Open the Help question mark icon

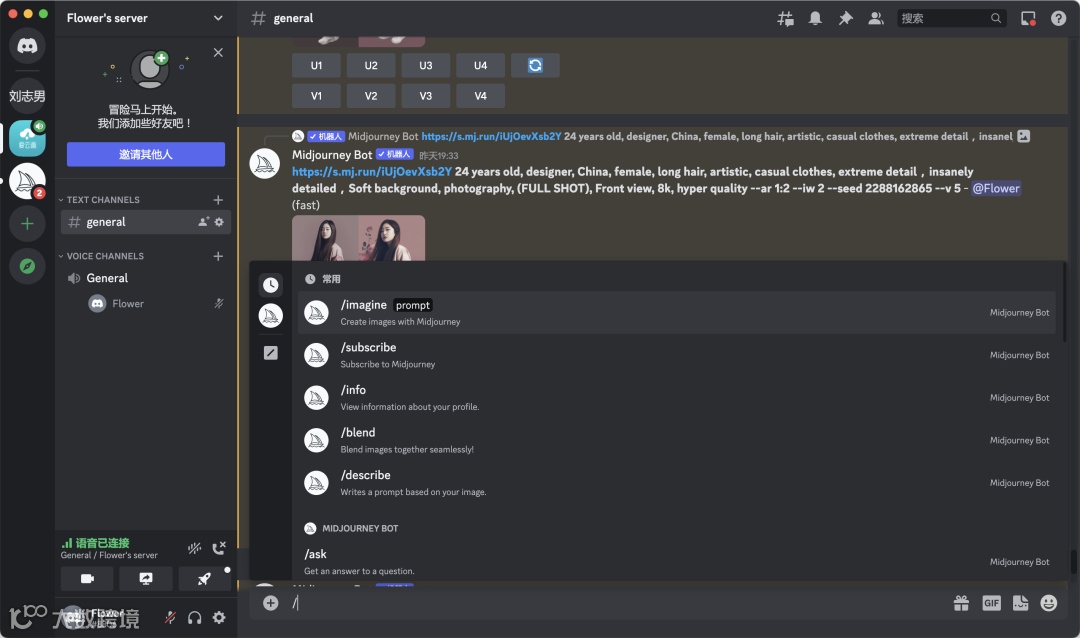[1059, 19]
